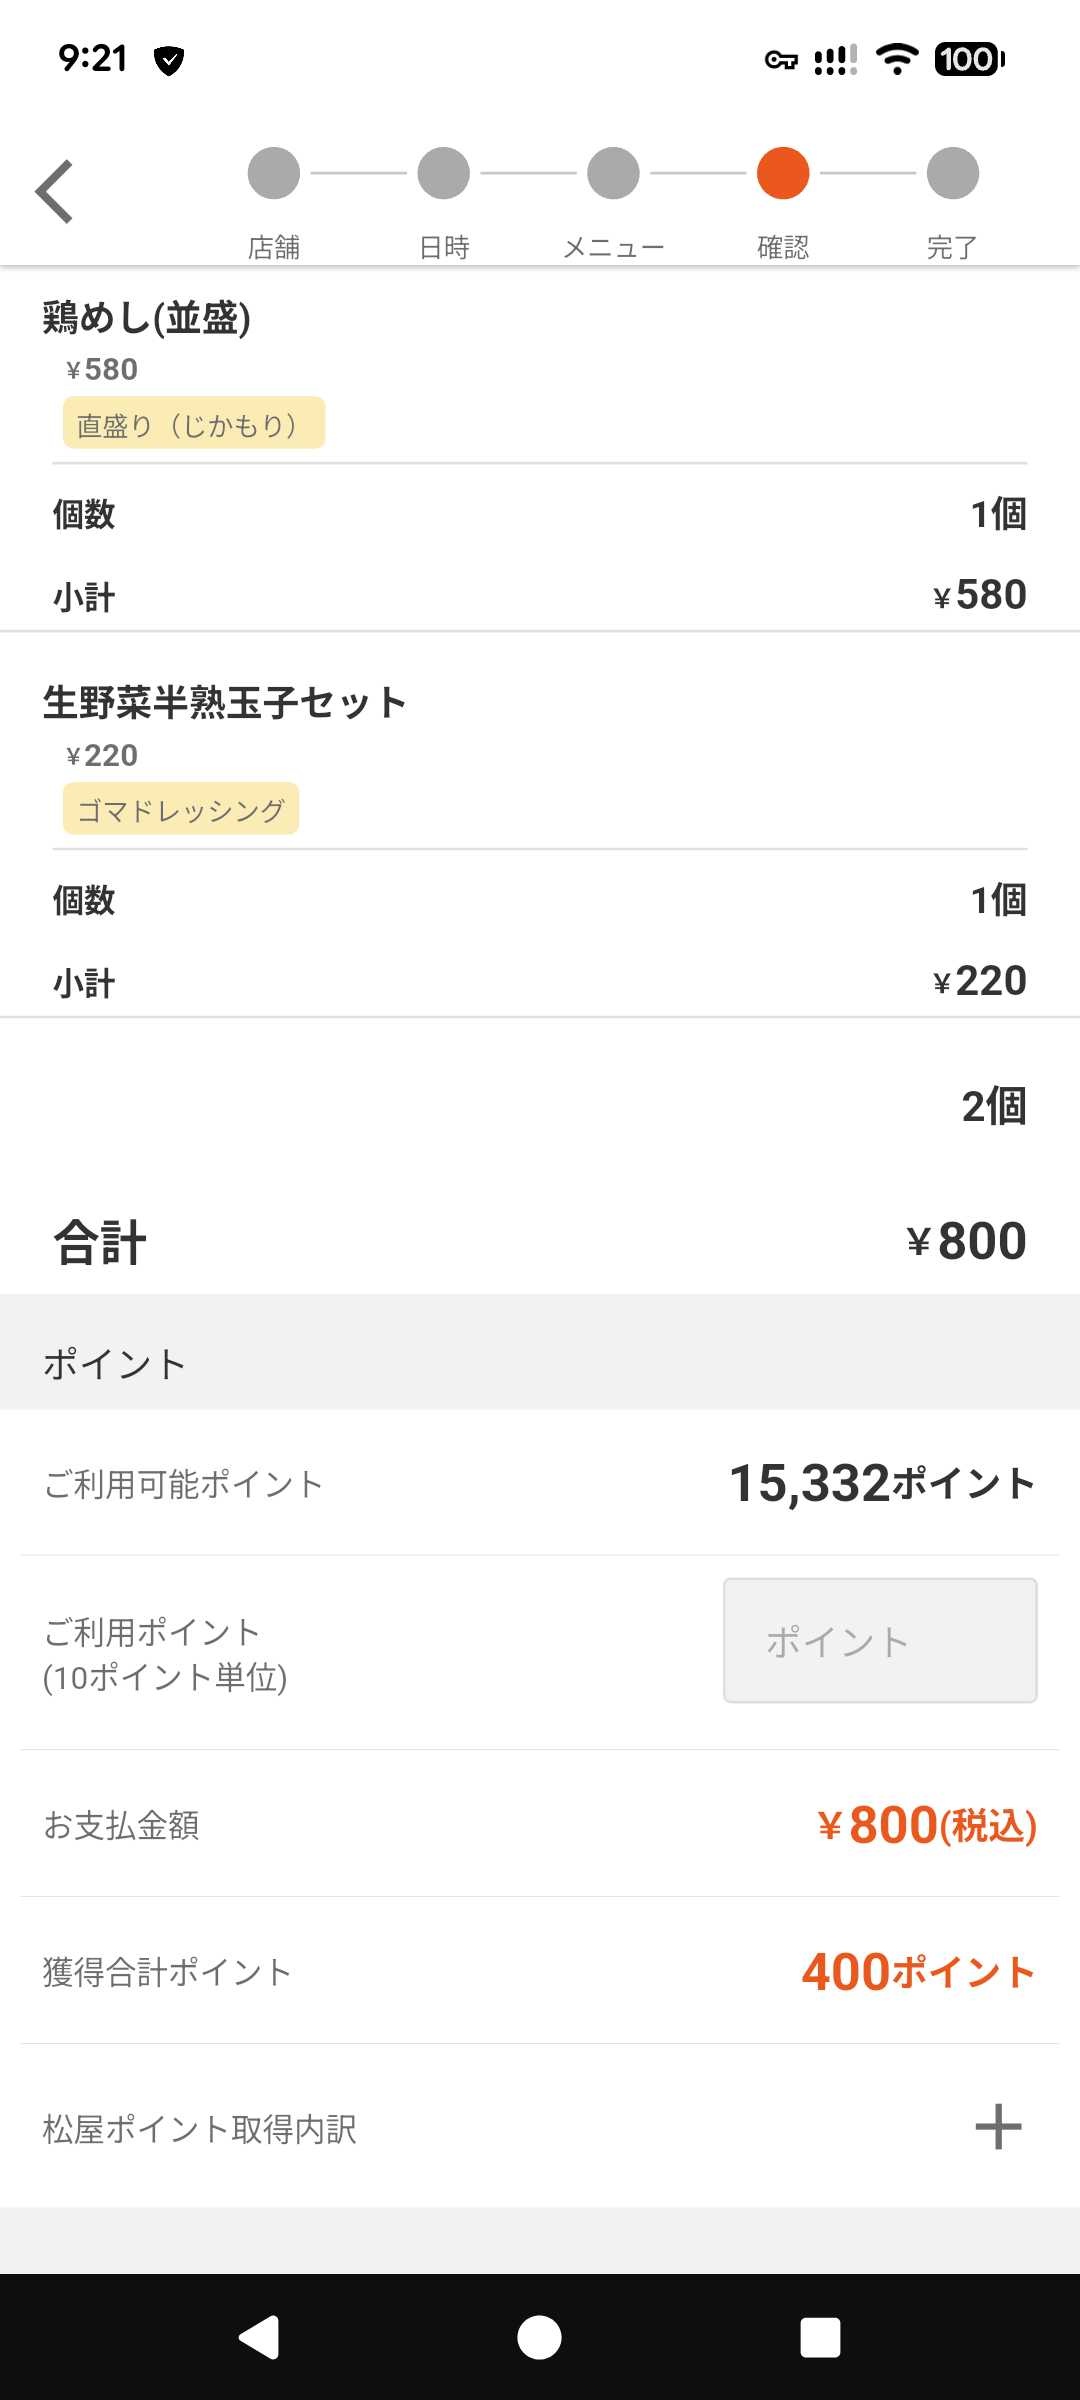Tap the 鶏めし(並盛) item title
The image size is (1080, 2400).
coord(147,318)
